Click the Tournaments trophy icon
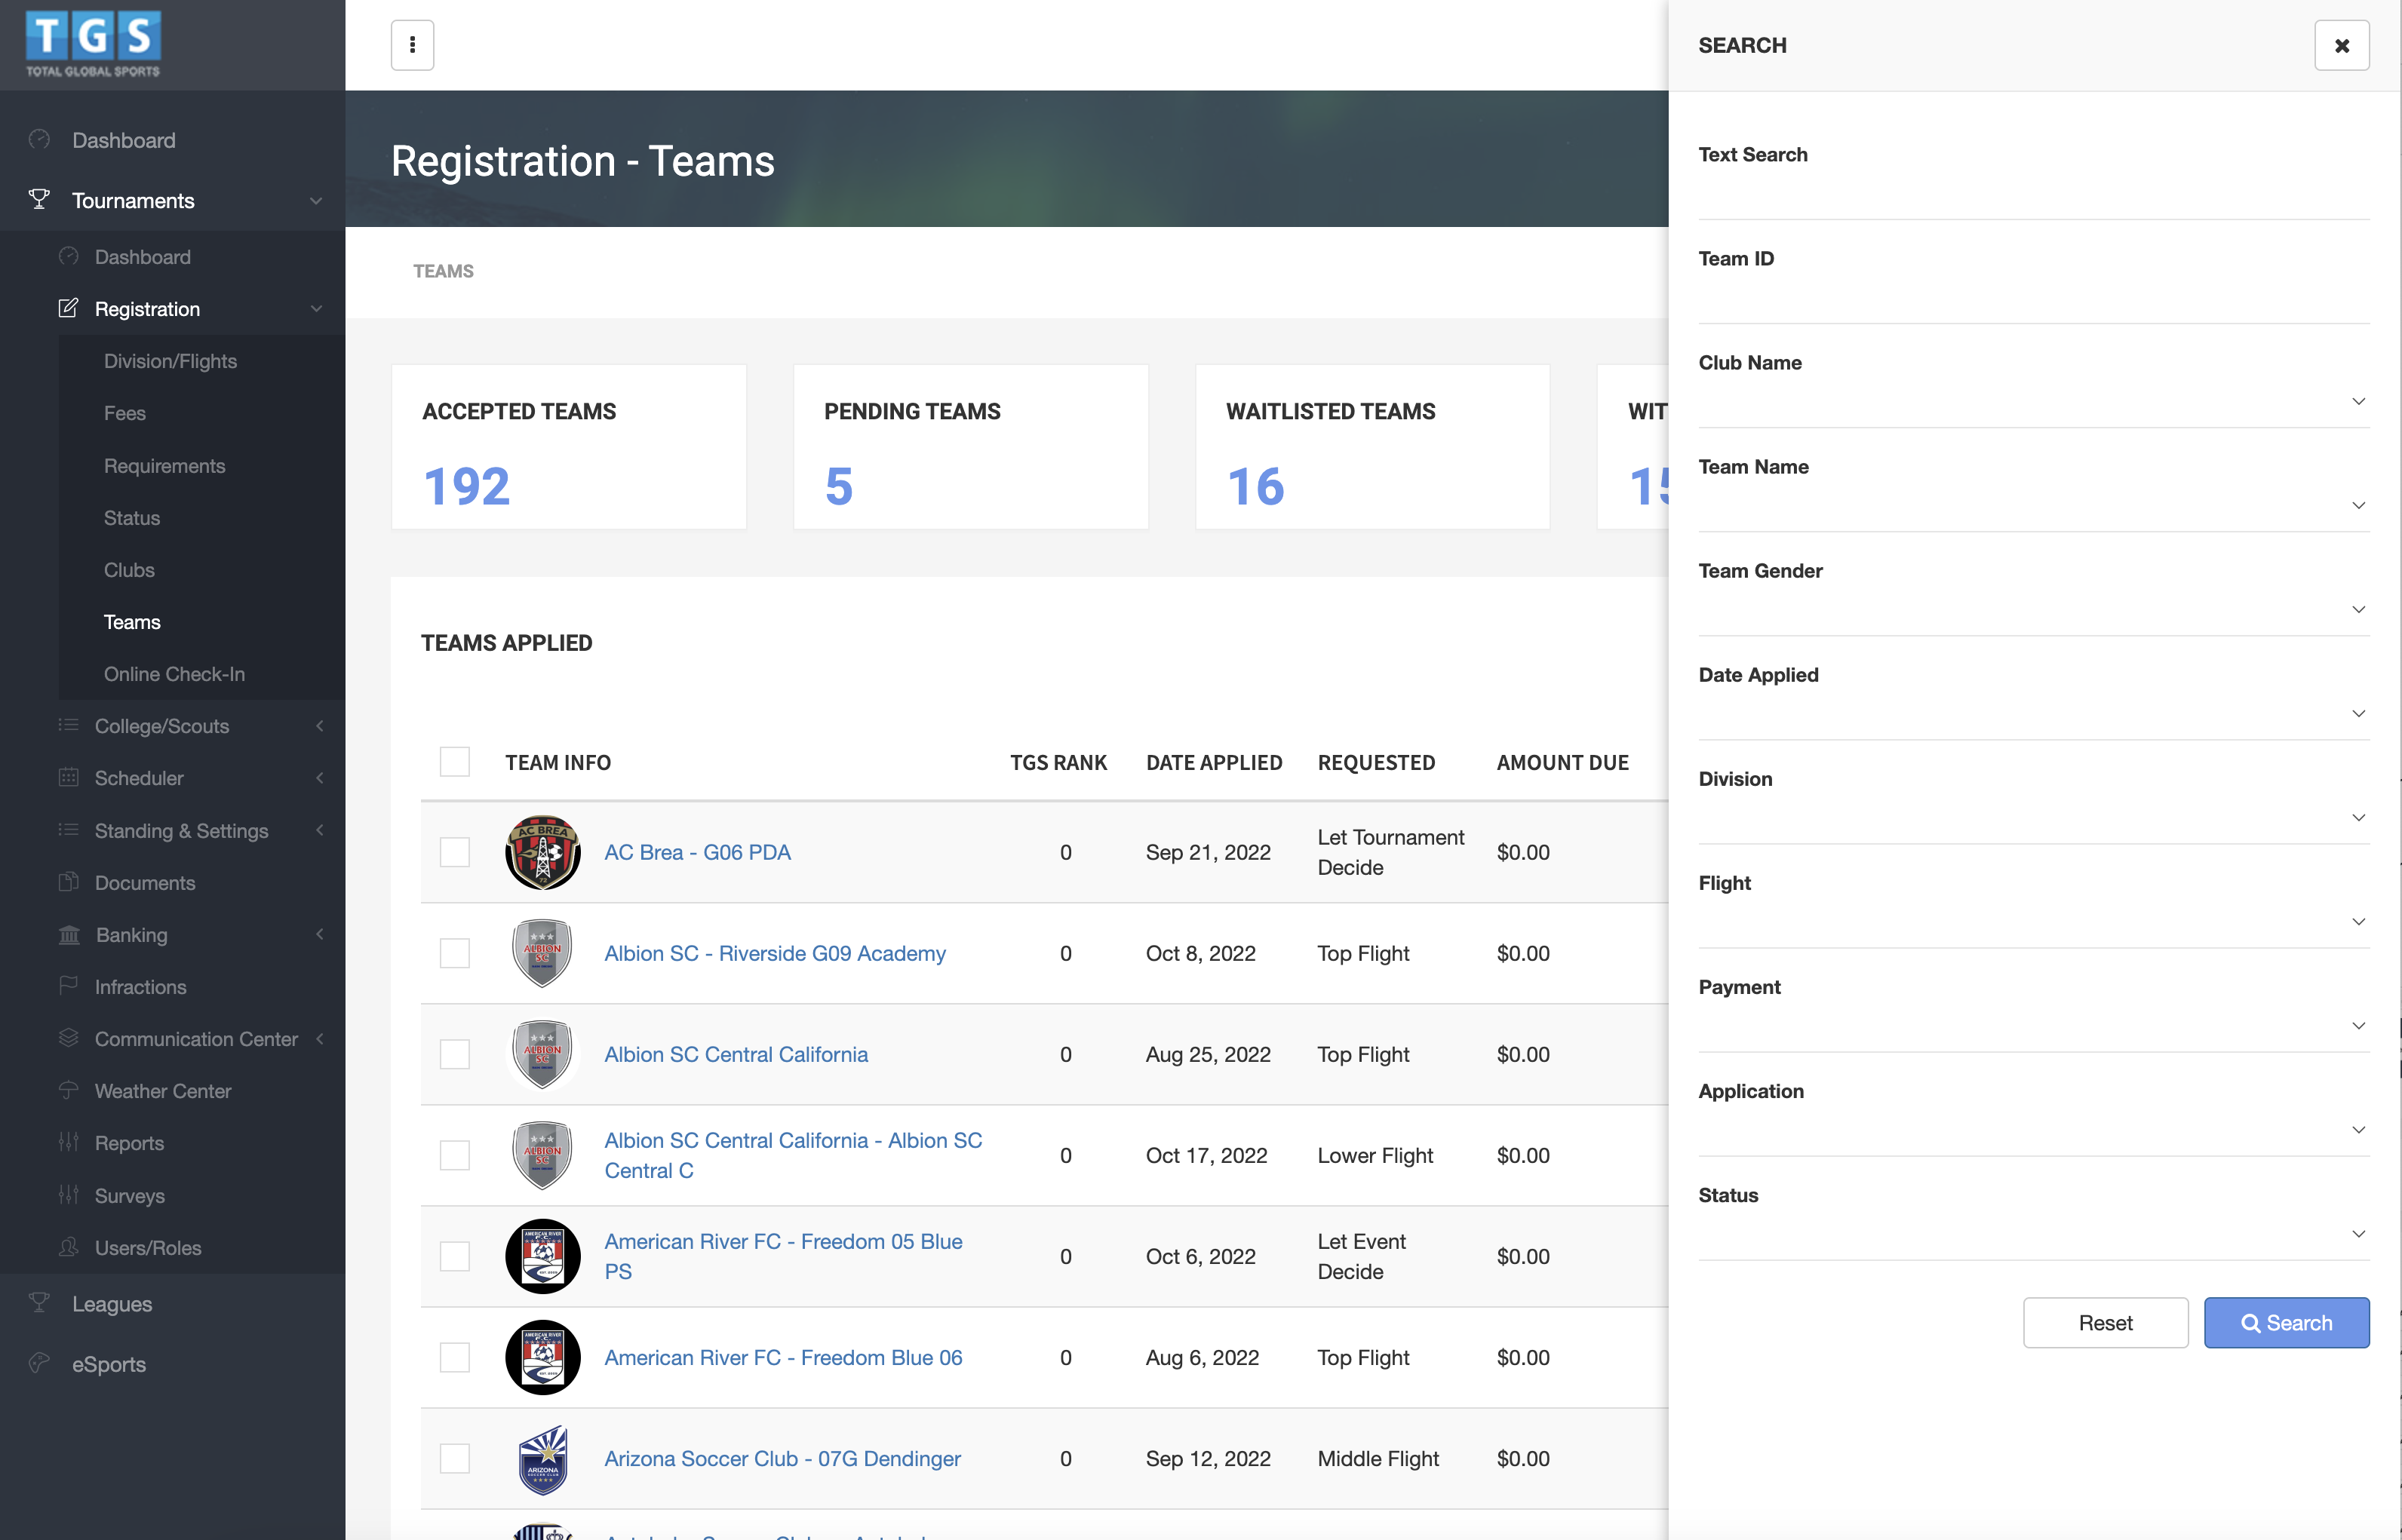The height and width of the screenshot is (1540, 2402). tap(39, 200)
